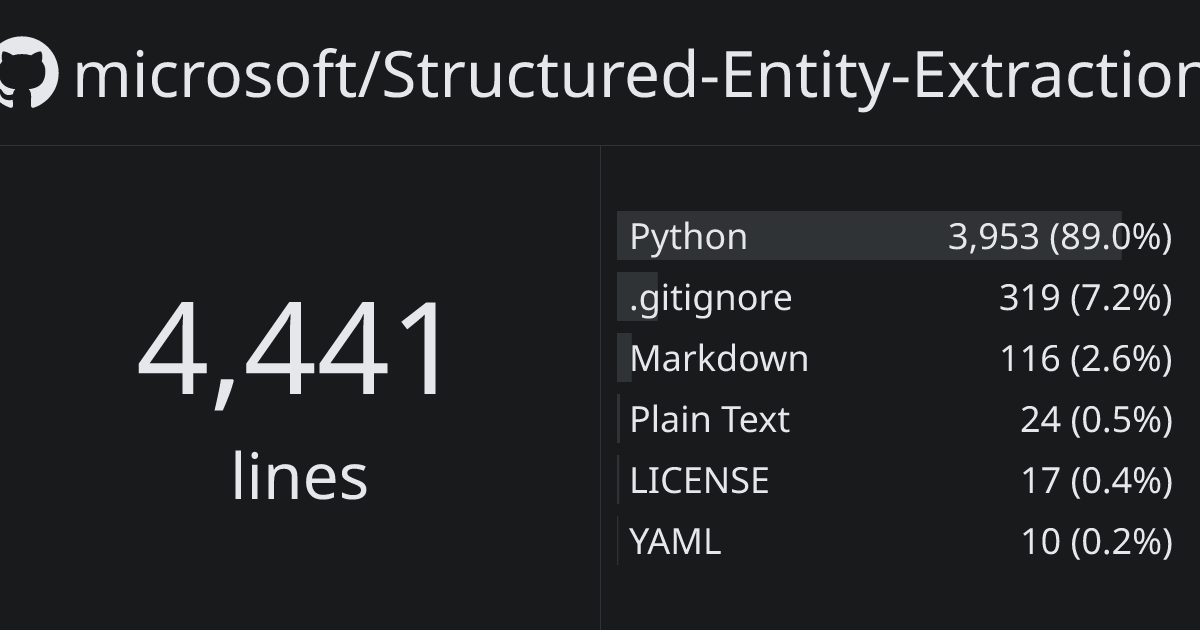1200x630 pixels.
Task: Select the Python language label
Action: click(688, 237)
